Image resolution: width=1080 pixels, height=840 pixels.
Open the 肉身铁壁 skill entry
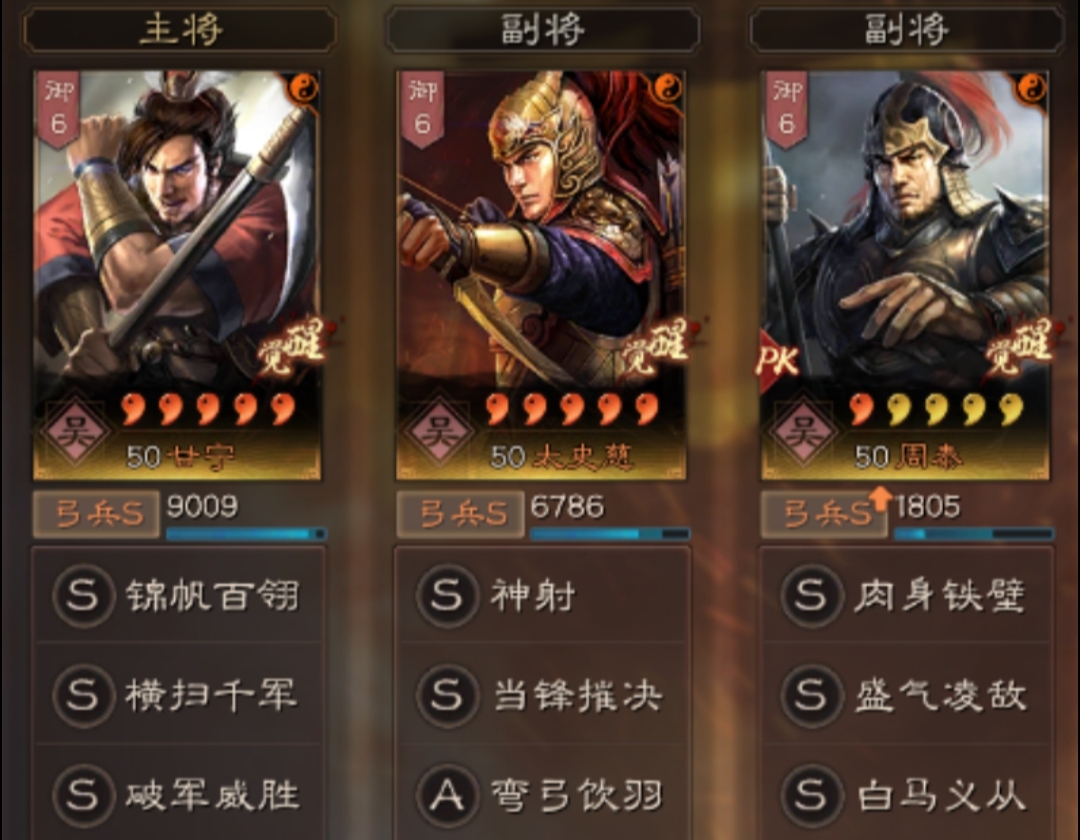[906, 595]
